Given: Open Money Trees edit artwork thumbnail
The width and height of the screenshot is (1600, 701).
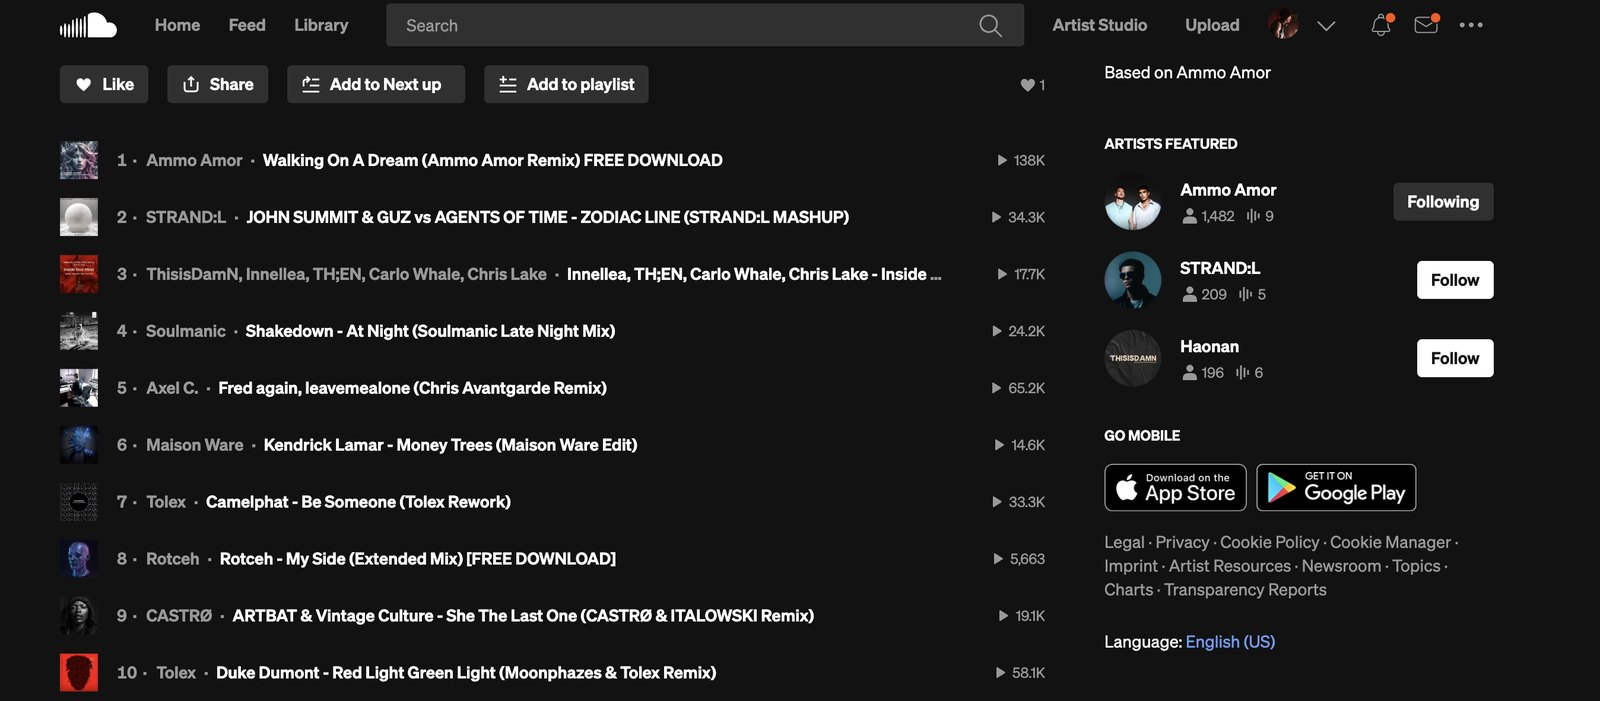Looking at the screenshot, I should pyautogui.click(x=79, y=445).
